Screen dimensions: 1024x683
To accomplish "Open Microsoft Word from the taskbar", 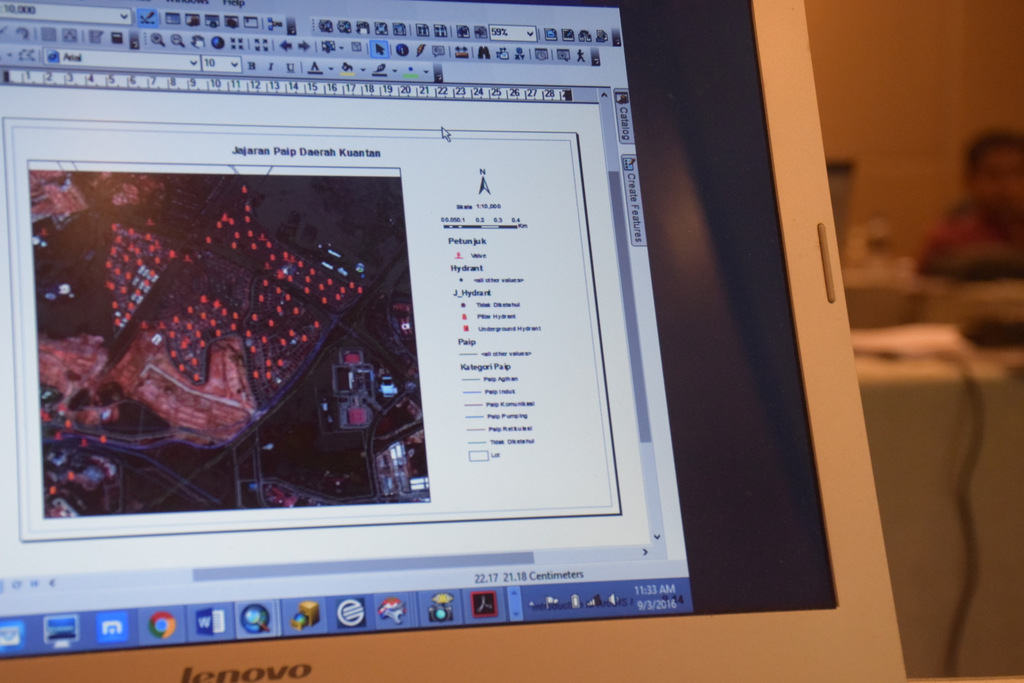I will (x=209, y=622).
